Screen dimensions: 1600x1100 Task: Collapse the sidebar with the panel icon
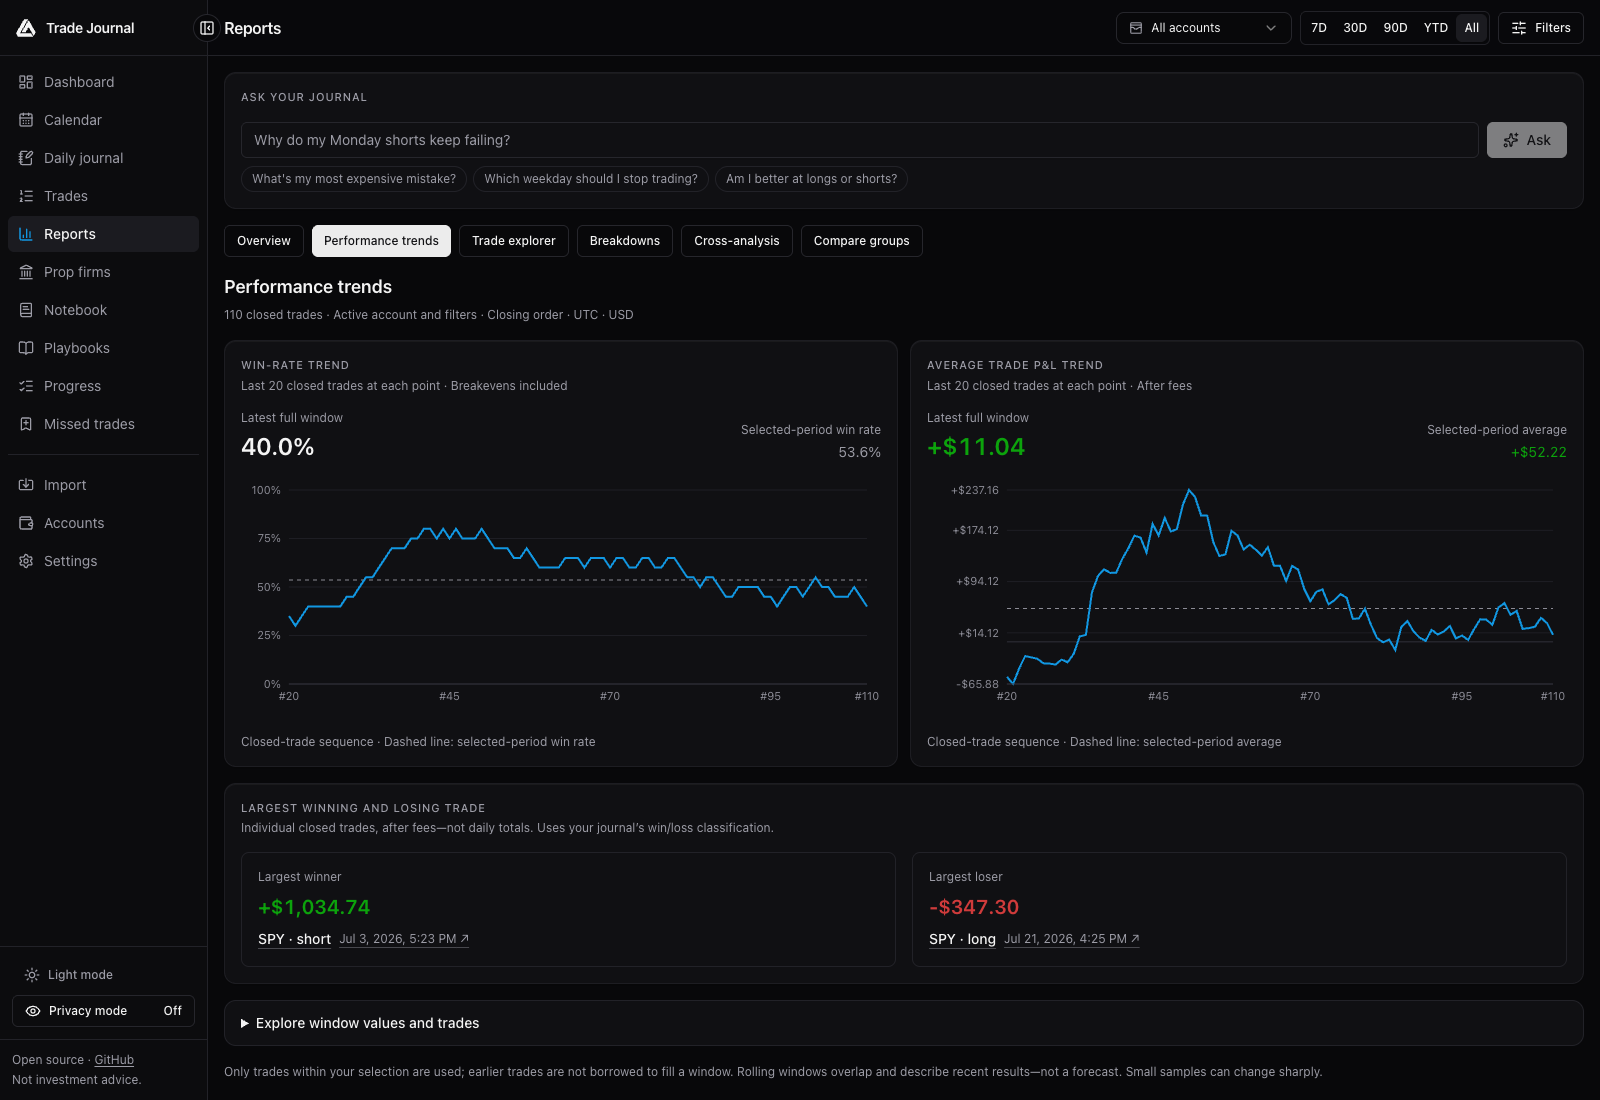tap(207, 28)
